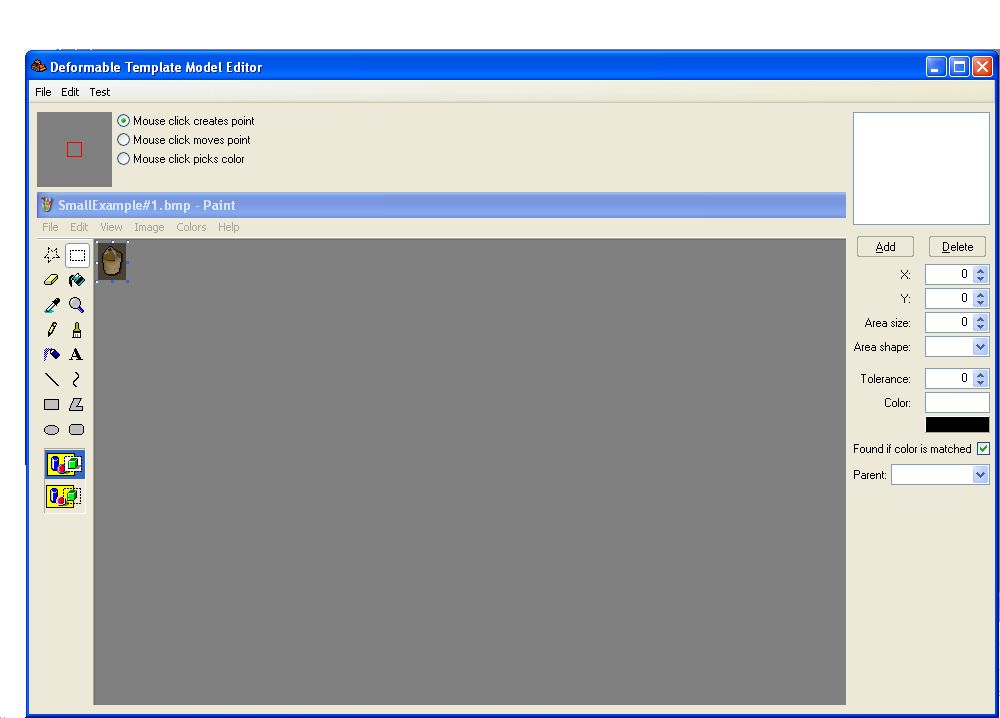
Task: Select the Ellipse shape tool
Action: tap(52, 430)
